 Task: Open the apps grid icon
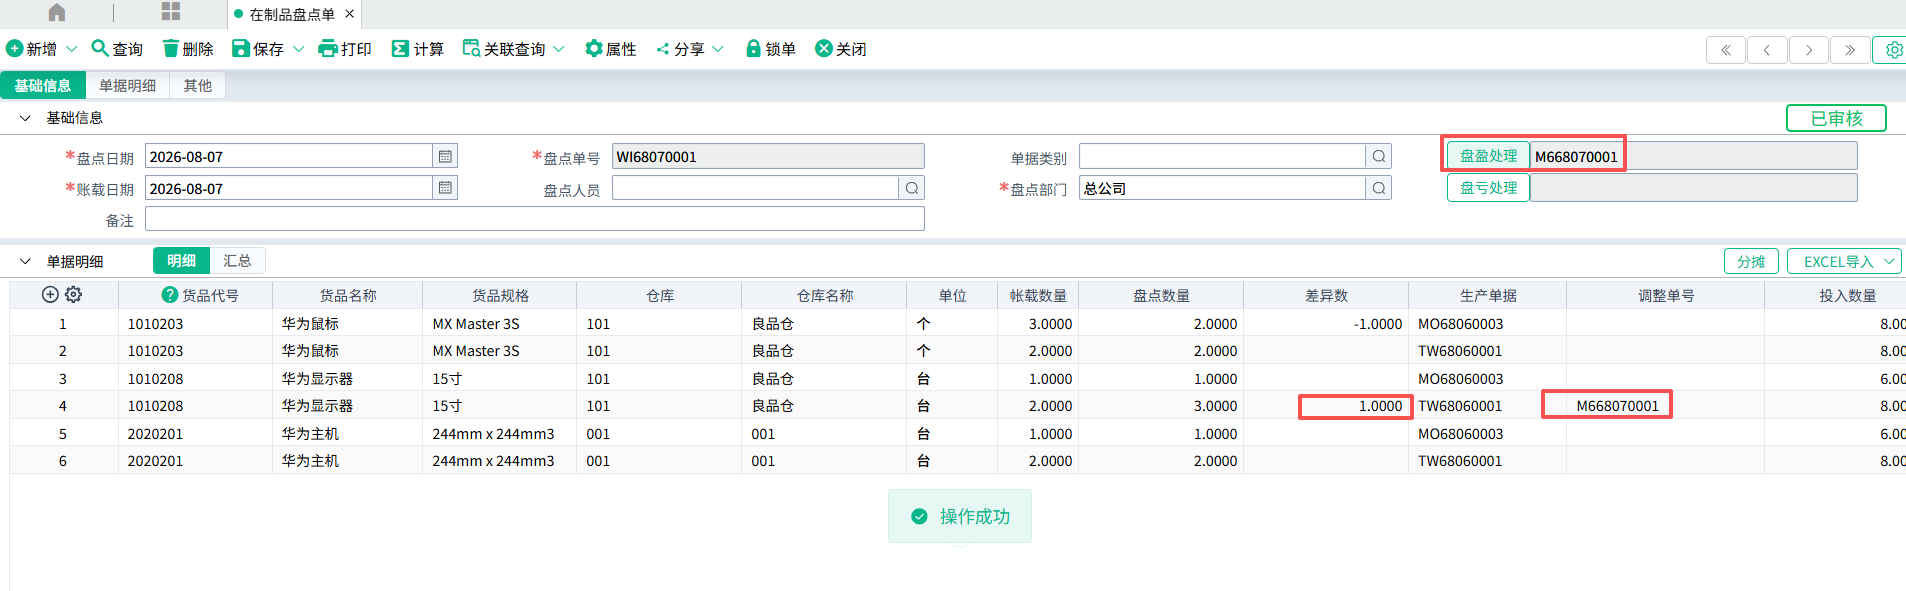[171, 12]
